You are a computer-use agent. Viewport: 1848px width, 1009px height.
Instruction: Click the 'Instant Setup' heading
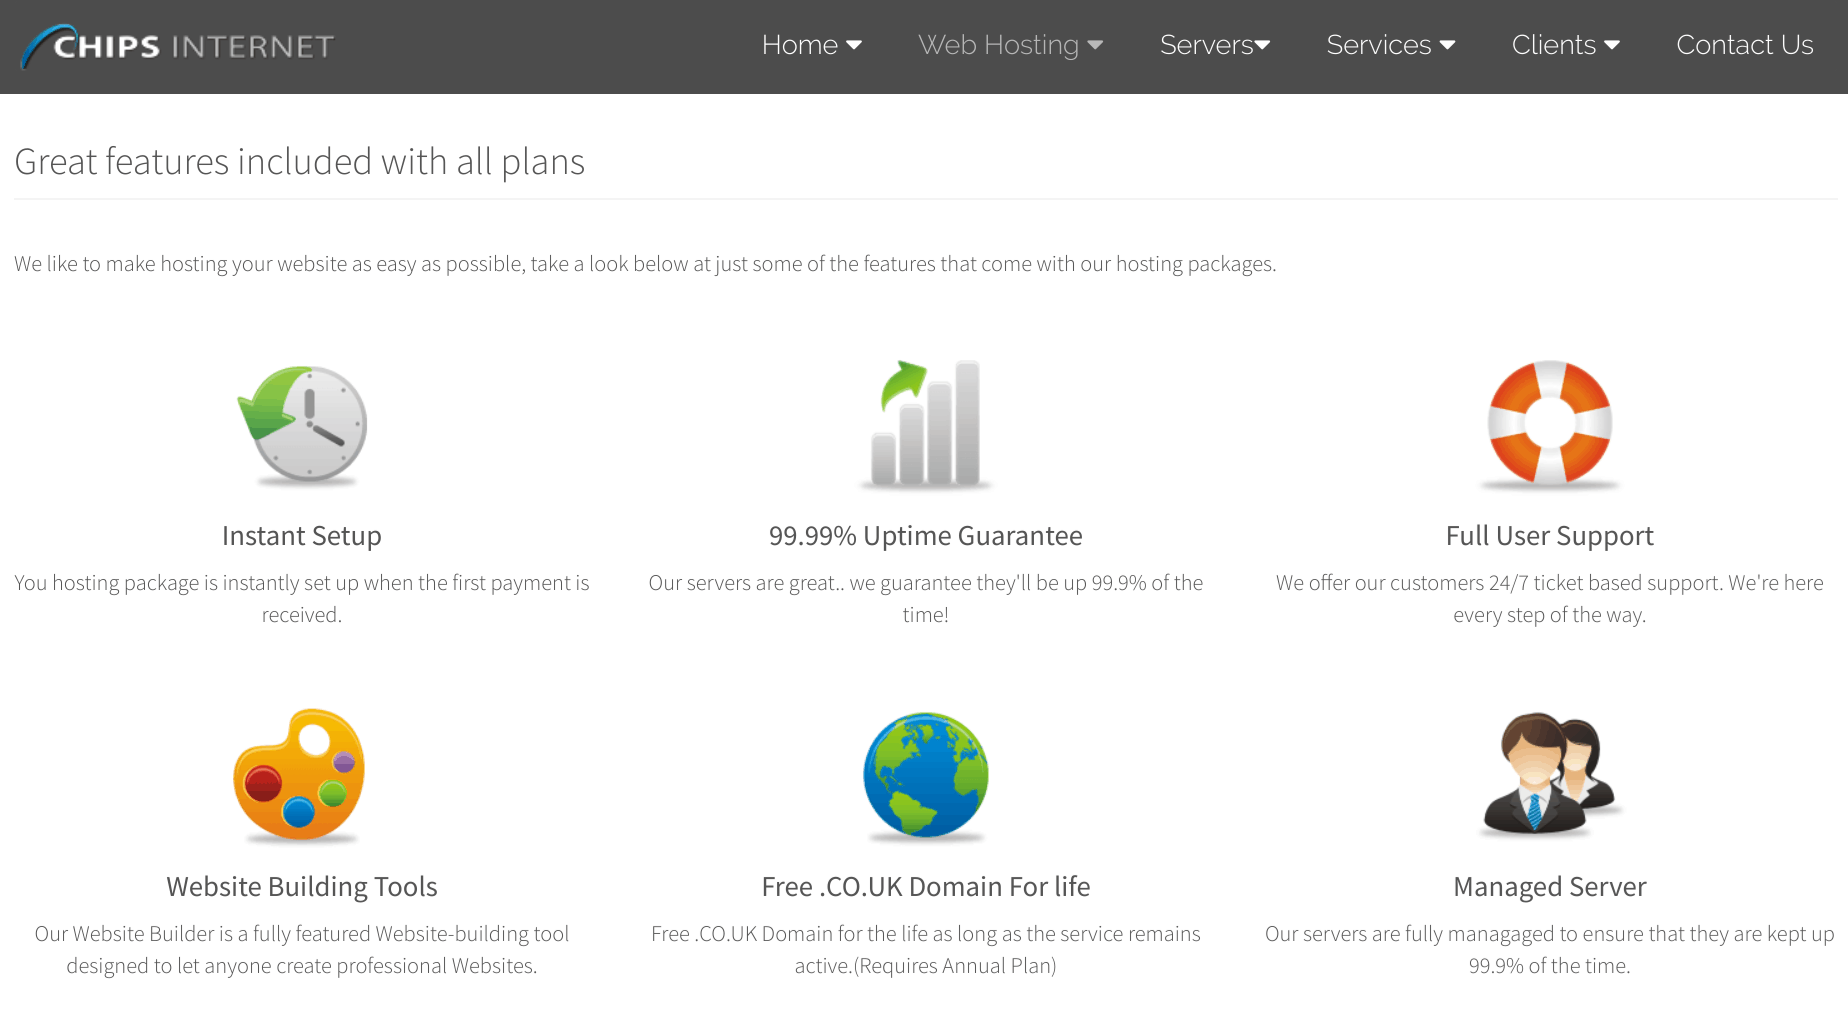click(302, 536)
